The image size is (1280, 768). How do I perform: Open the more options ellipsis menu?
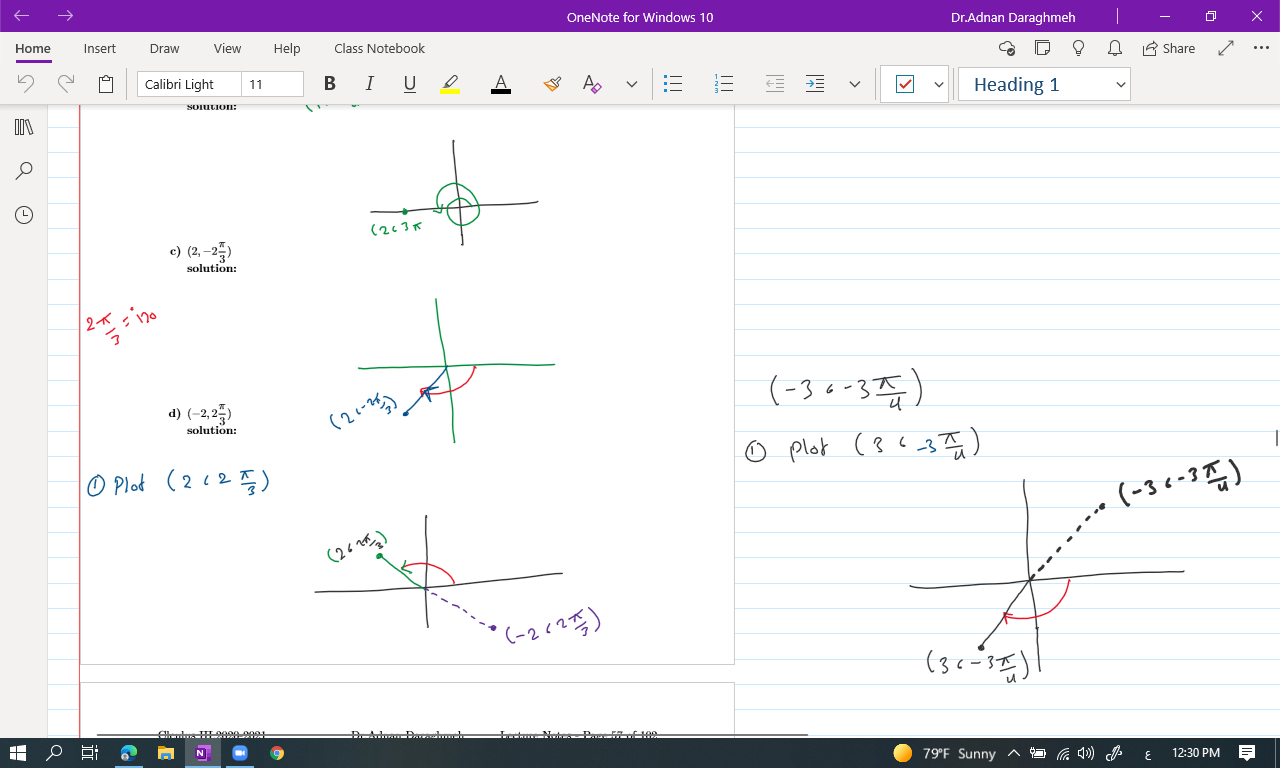click(x=1260, y=48)
